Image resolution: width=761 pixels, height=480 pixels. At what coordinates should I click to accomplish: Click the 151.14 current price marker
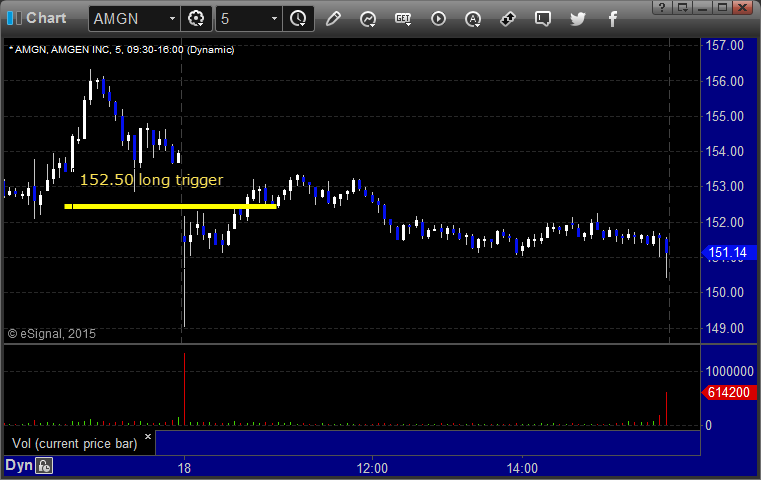coord(729,252)
